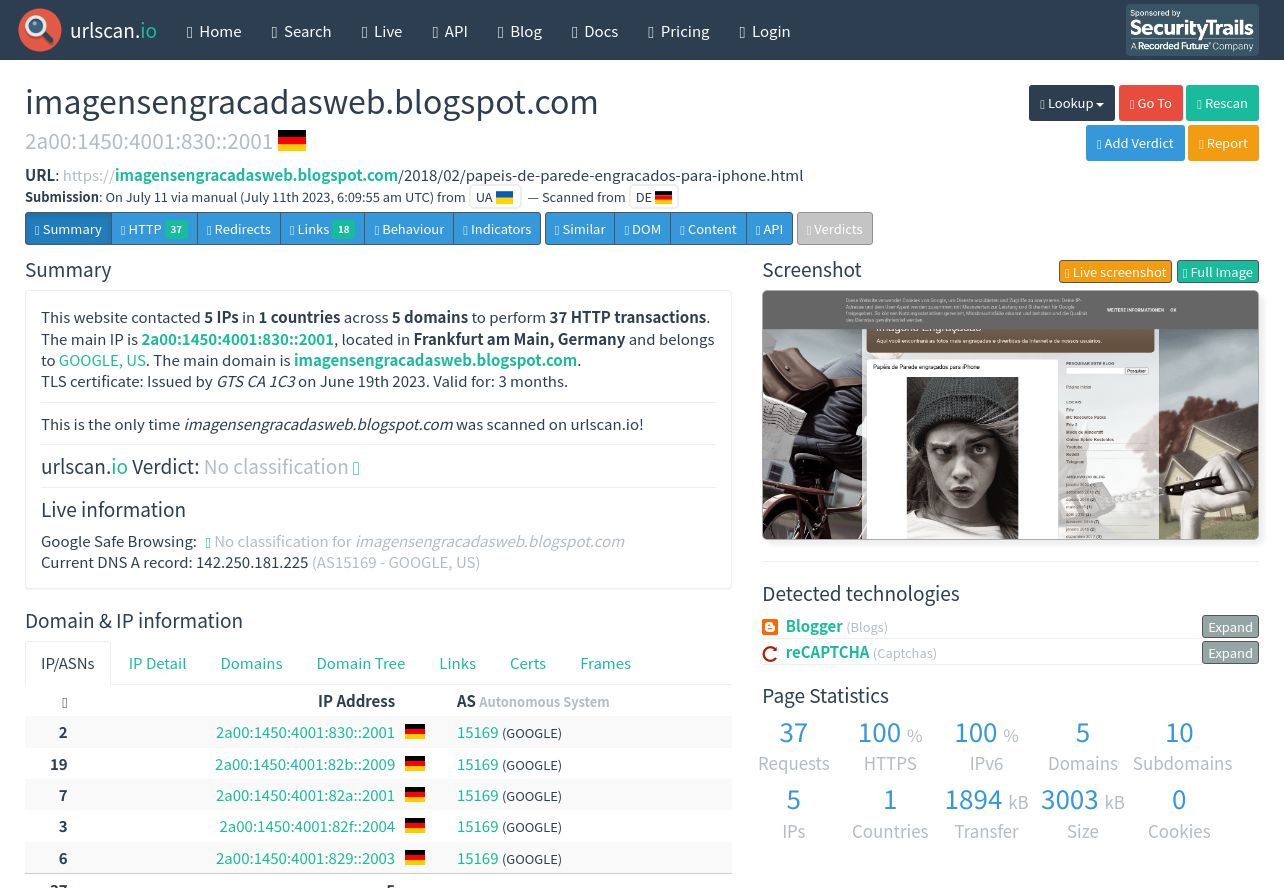Select the Indicators tab
The width and height of the screenshot is (1284, 888).
[497, 229]
